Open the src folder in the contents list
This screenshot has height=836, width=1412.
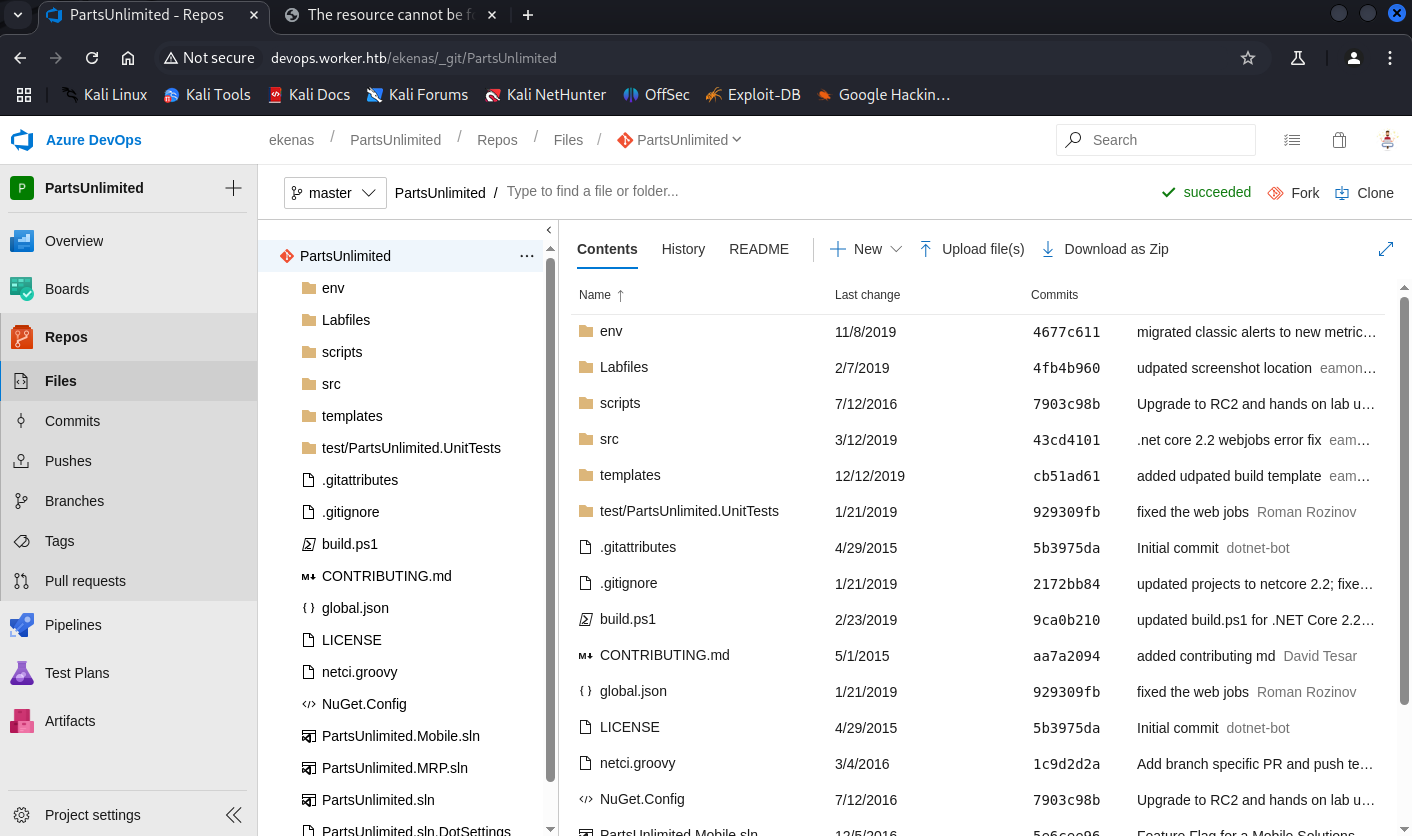click(610, 439)
